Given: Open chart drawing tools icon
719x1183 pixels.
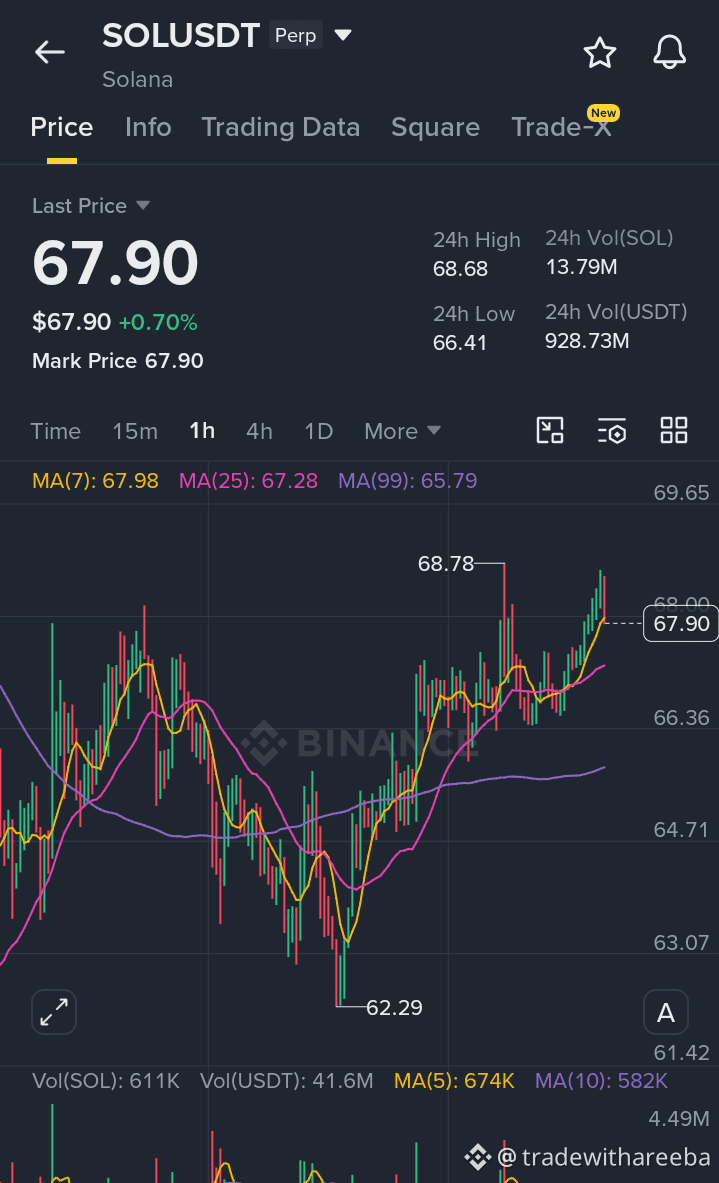Looking at the screenshot, I should click(550, 430).
